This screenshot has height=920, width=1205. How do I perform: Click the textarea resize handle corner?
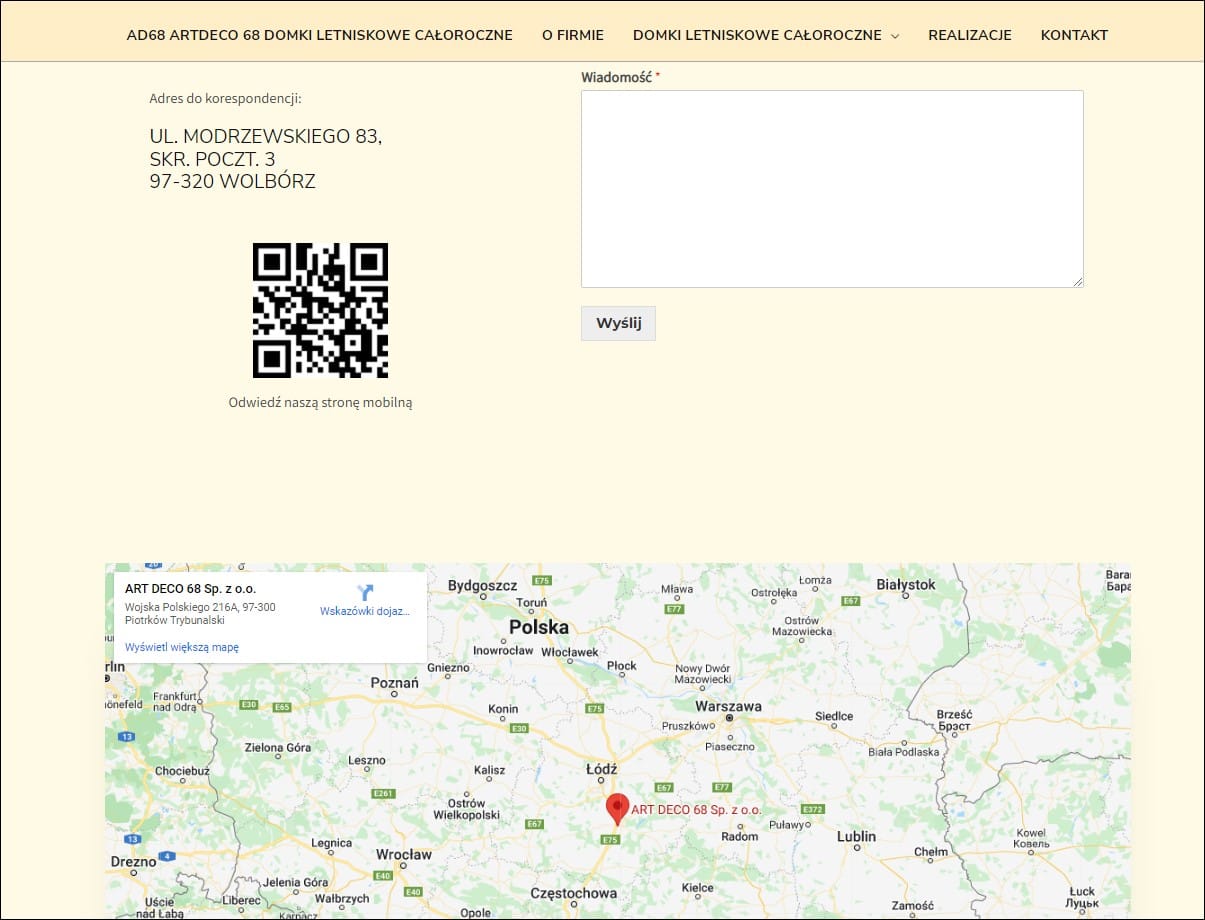tap(1078, 282)
